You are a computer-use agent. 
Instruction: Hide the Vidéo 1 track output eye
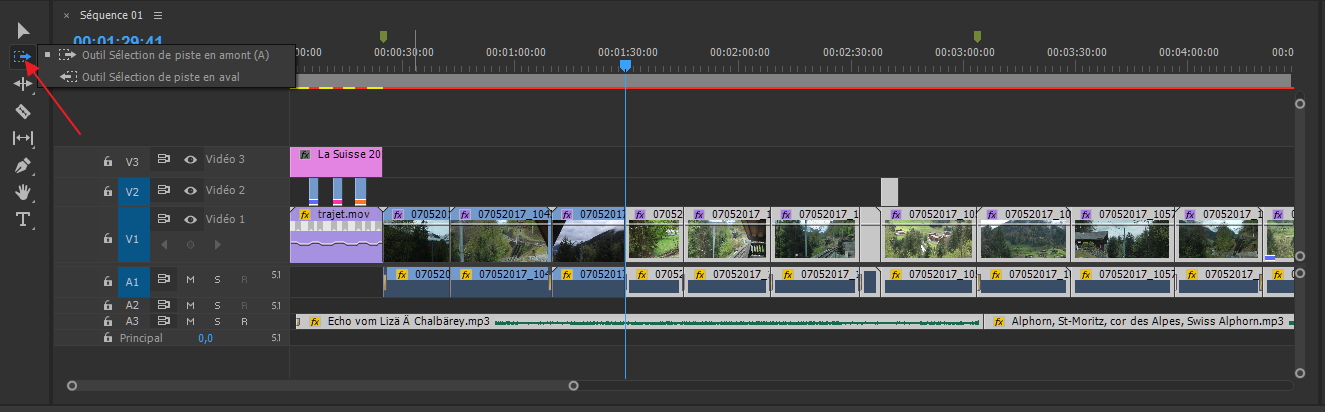tap(190, 219)
